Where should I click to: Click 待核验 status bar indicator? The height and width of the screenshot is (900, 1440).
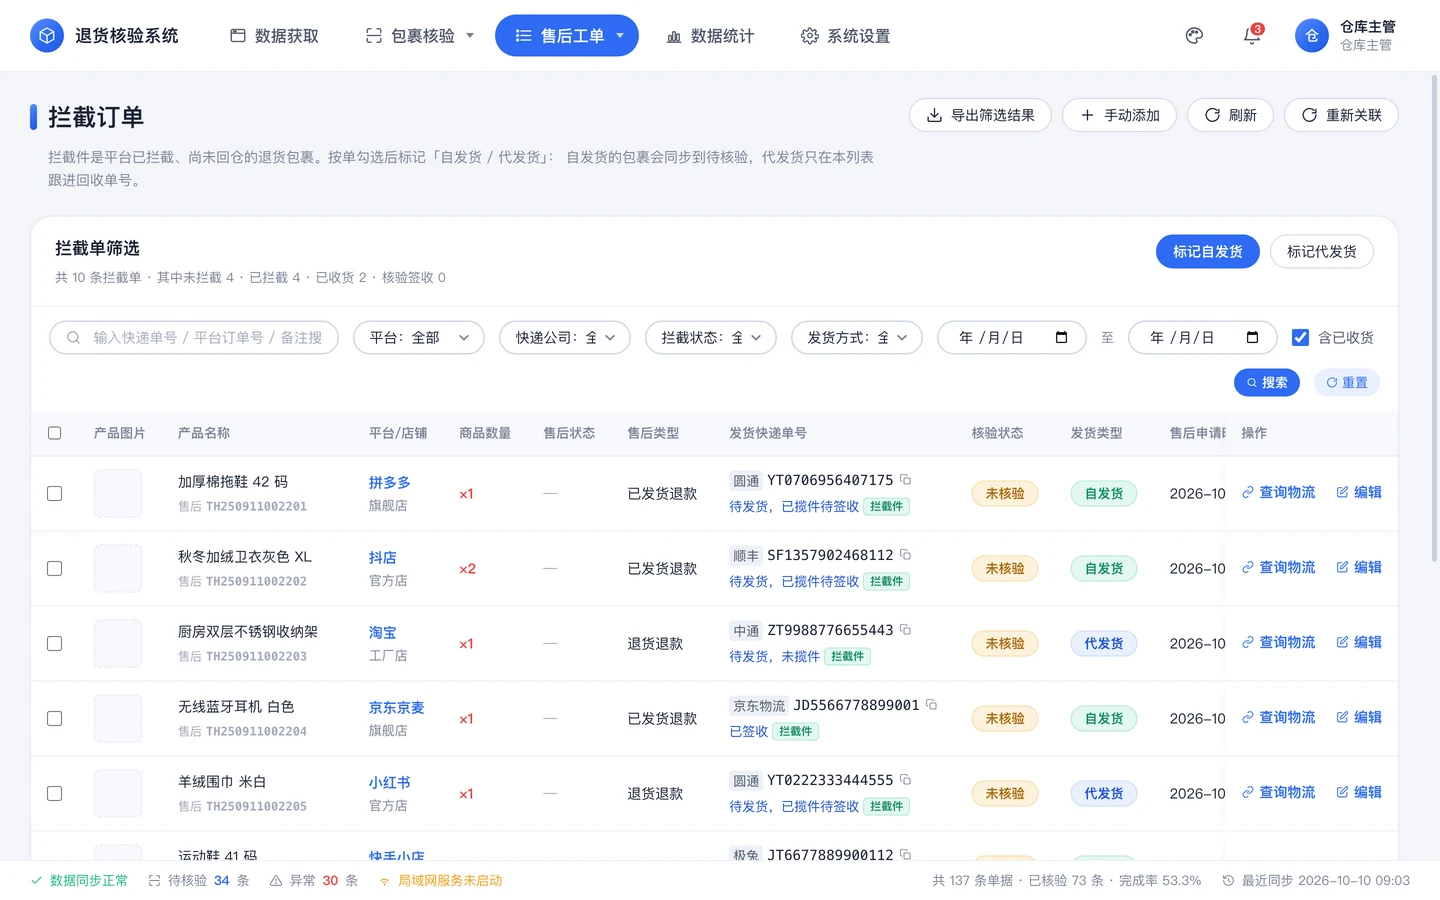pos(198,881)
